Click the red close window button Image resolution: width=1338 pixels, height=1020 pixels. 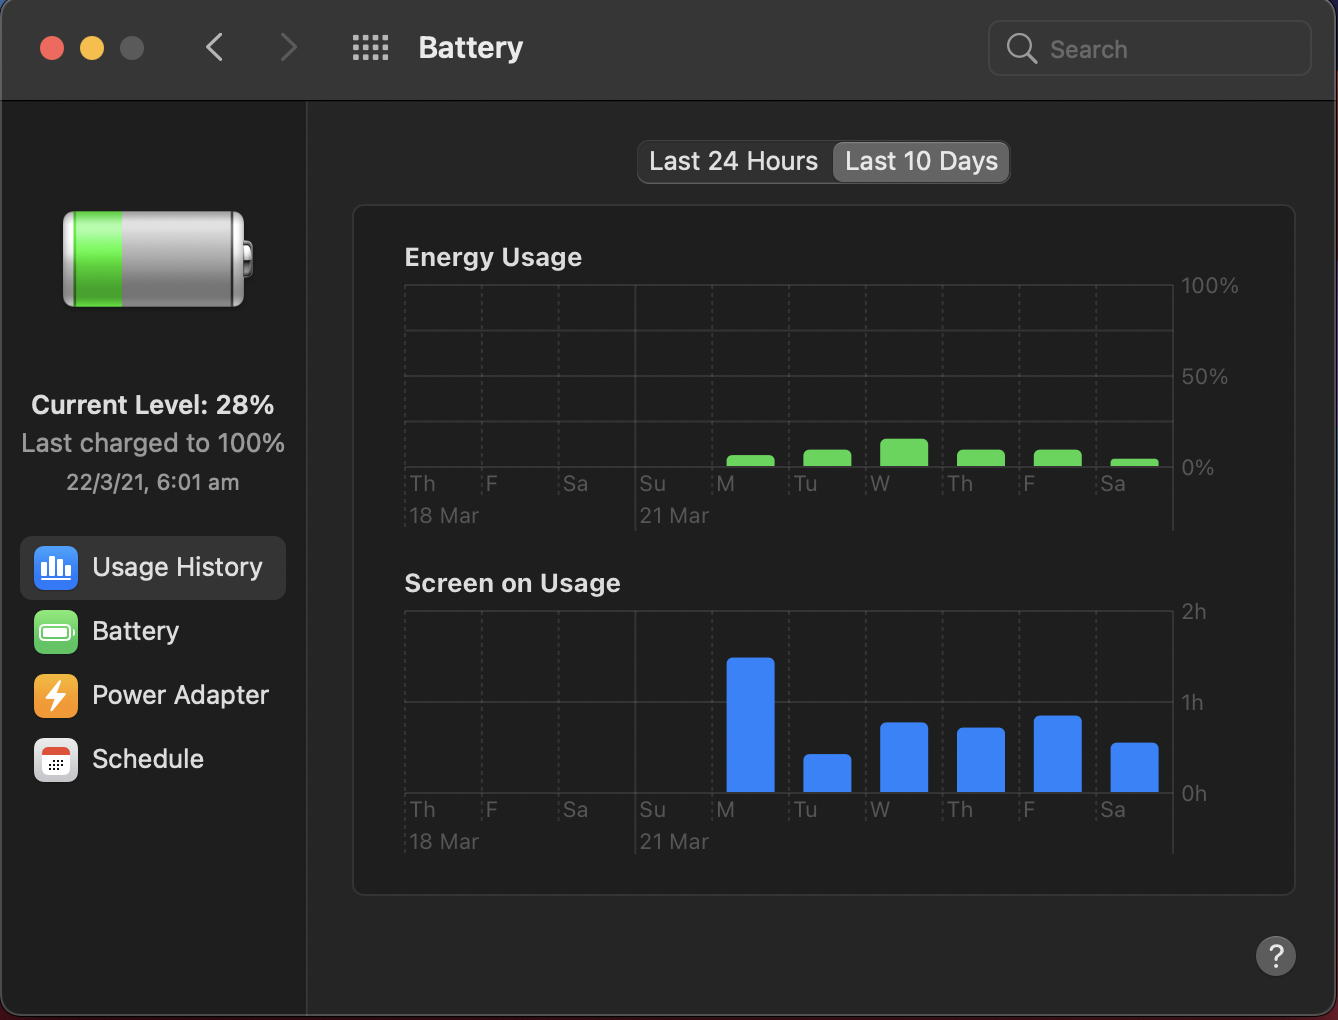(52, 48)
